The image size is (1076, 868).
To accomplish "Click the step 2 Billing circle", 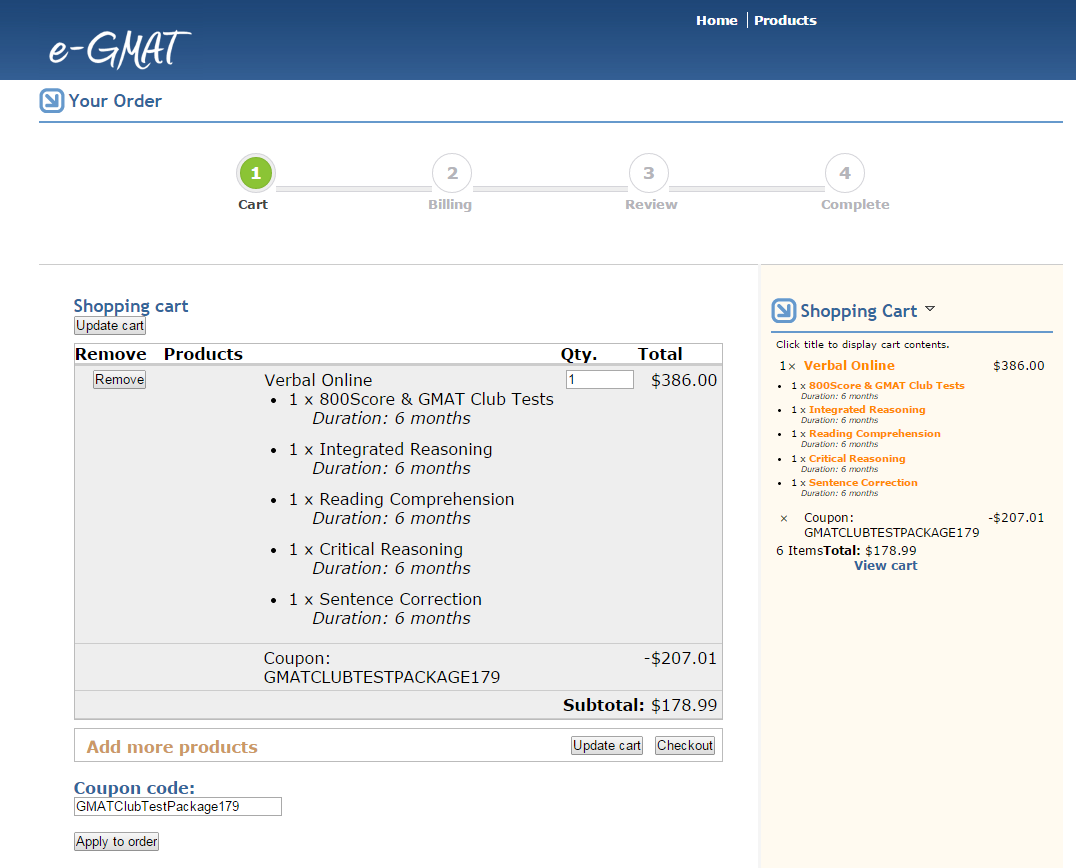I will point(452,174).
